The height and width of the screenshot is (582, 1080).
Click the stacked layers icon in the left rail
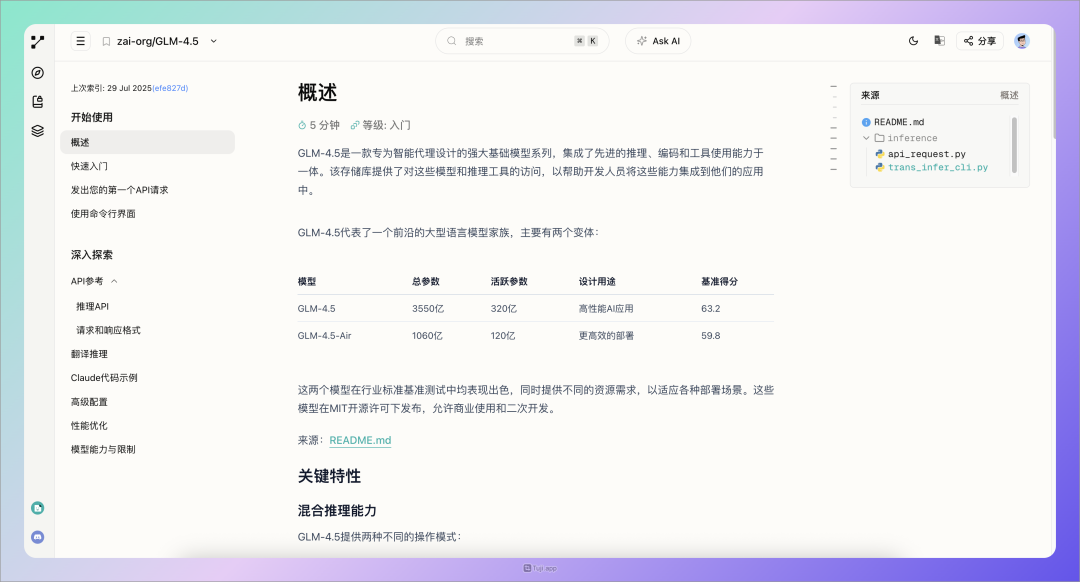38,131
